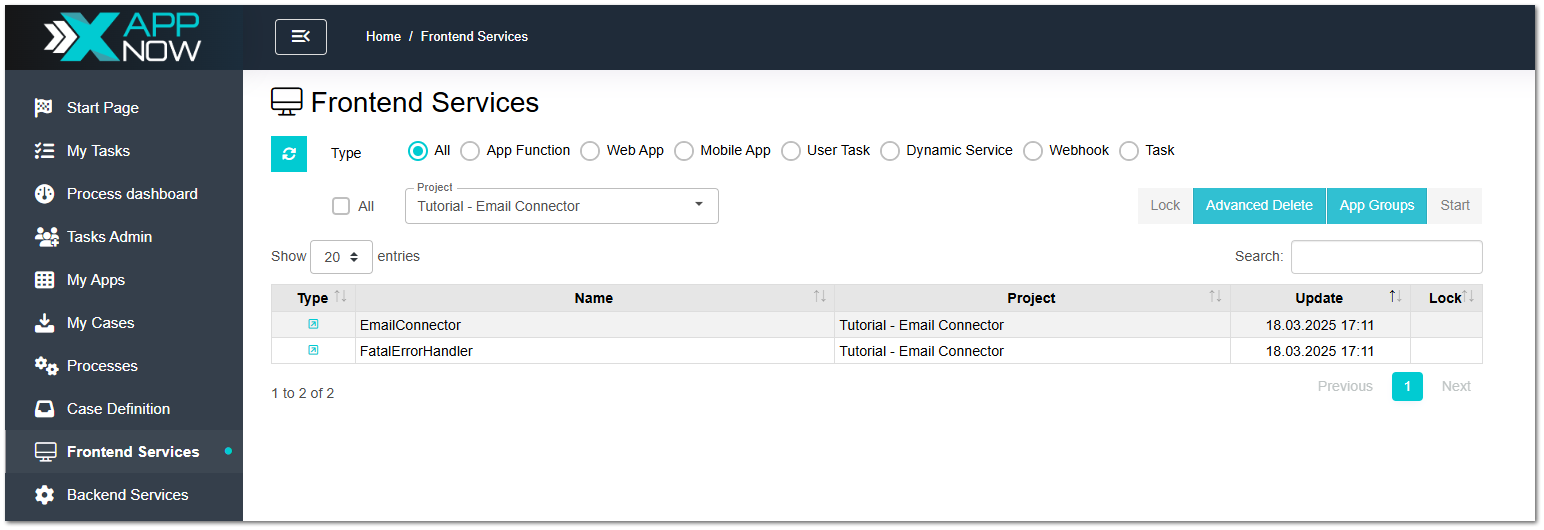Click the Search input field

tap(1386, 257)
